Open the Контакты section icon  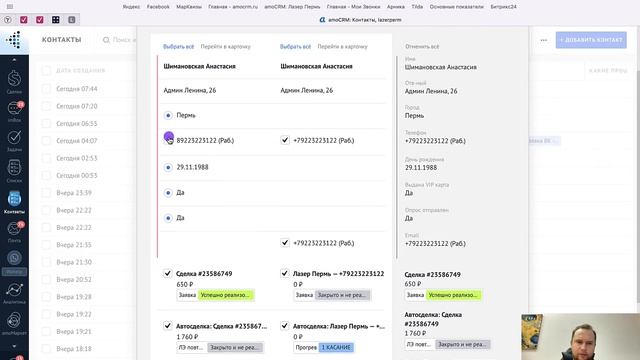[14, 202]
